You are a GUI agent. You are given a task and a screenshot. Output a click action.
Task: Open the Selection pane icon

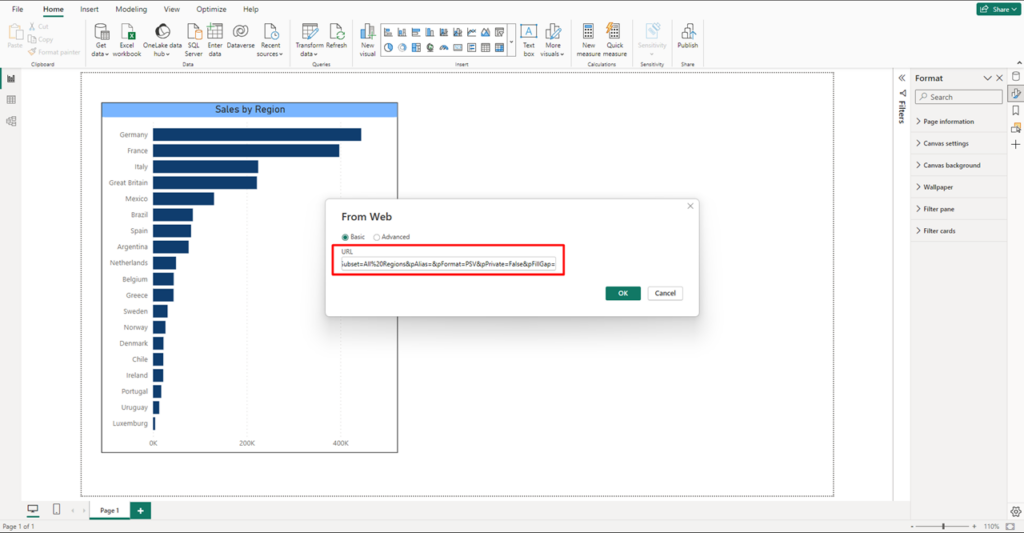[x=1016, y=127]
